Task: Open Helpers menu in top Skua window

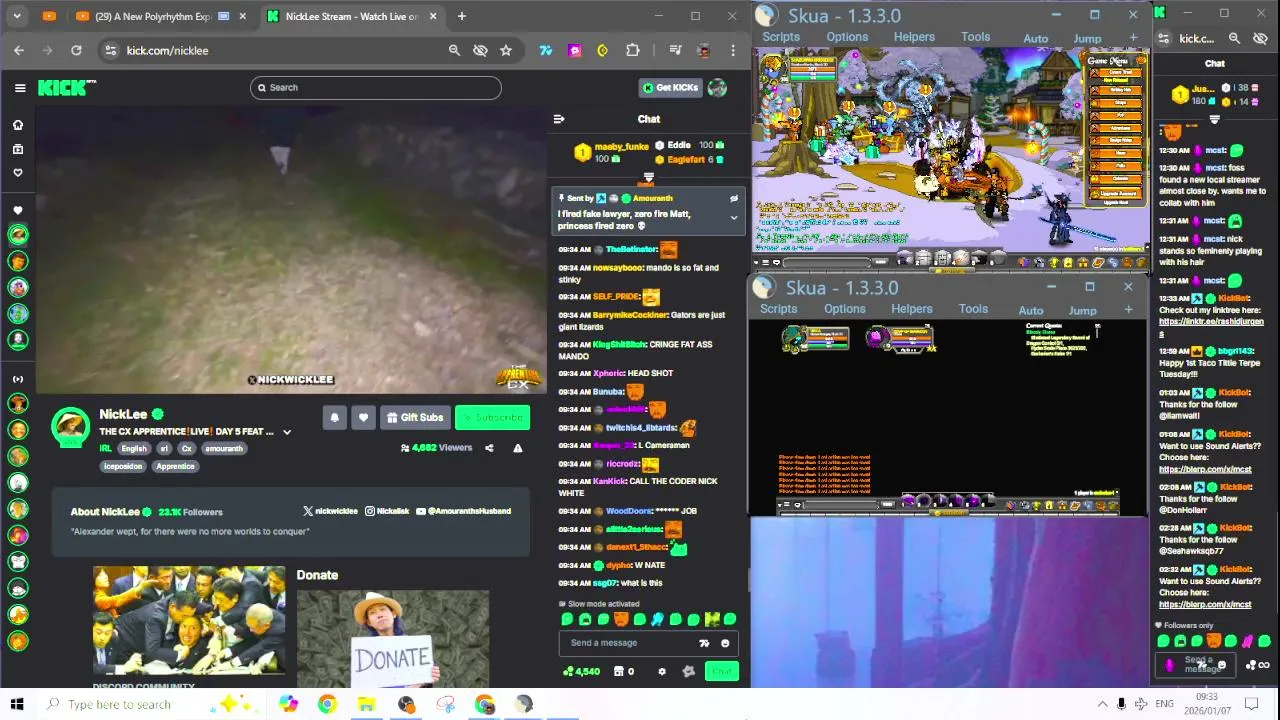Action: coord(914,37)
